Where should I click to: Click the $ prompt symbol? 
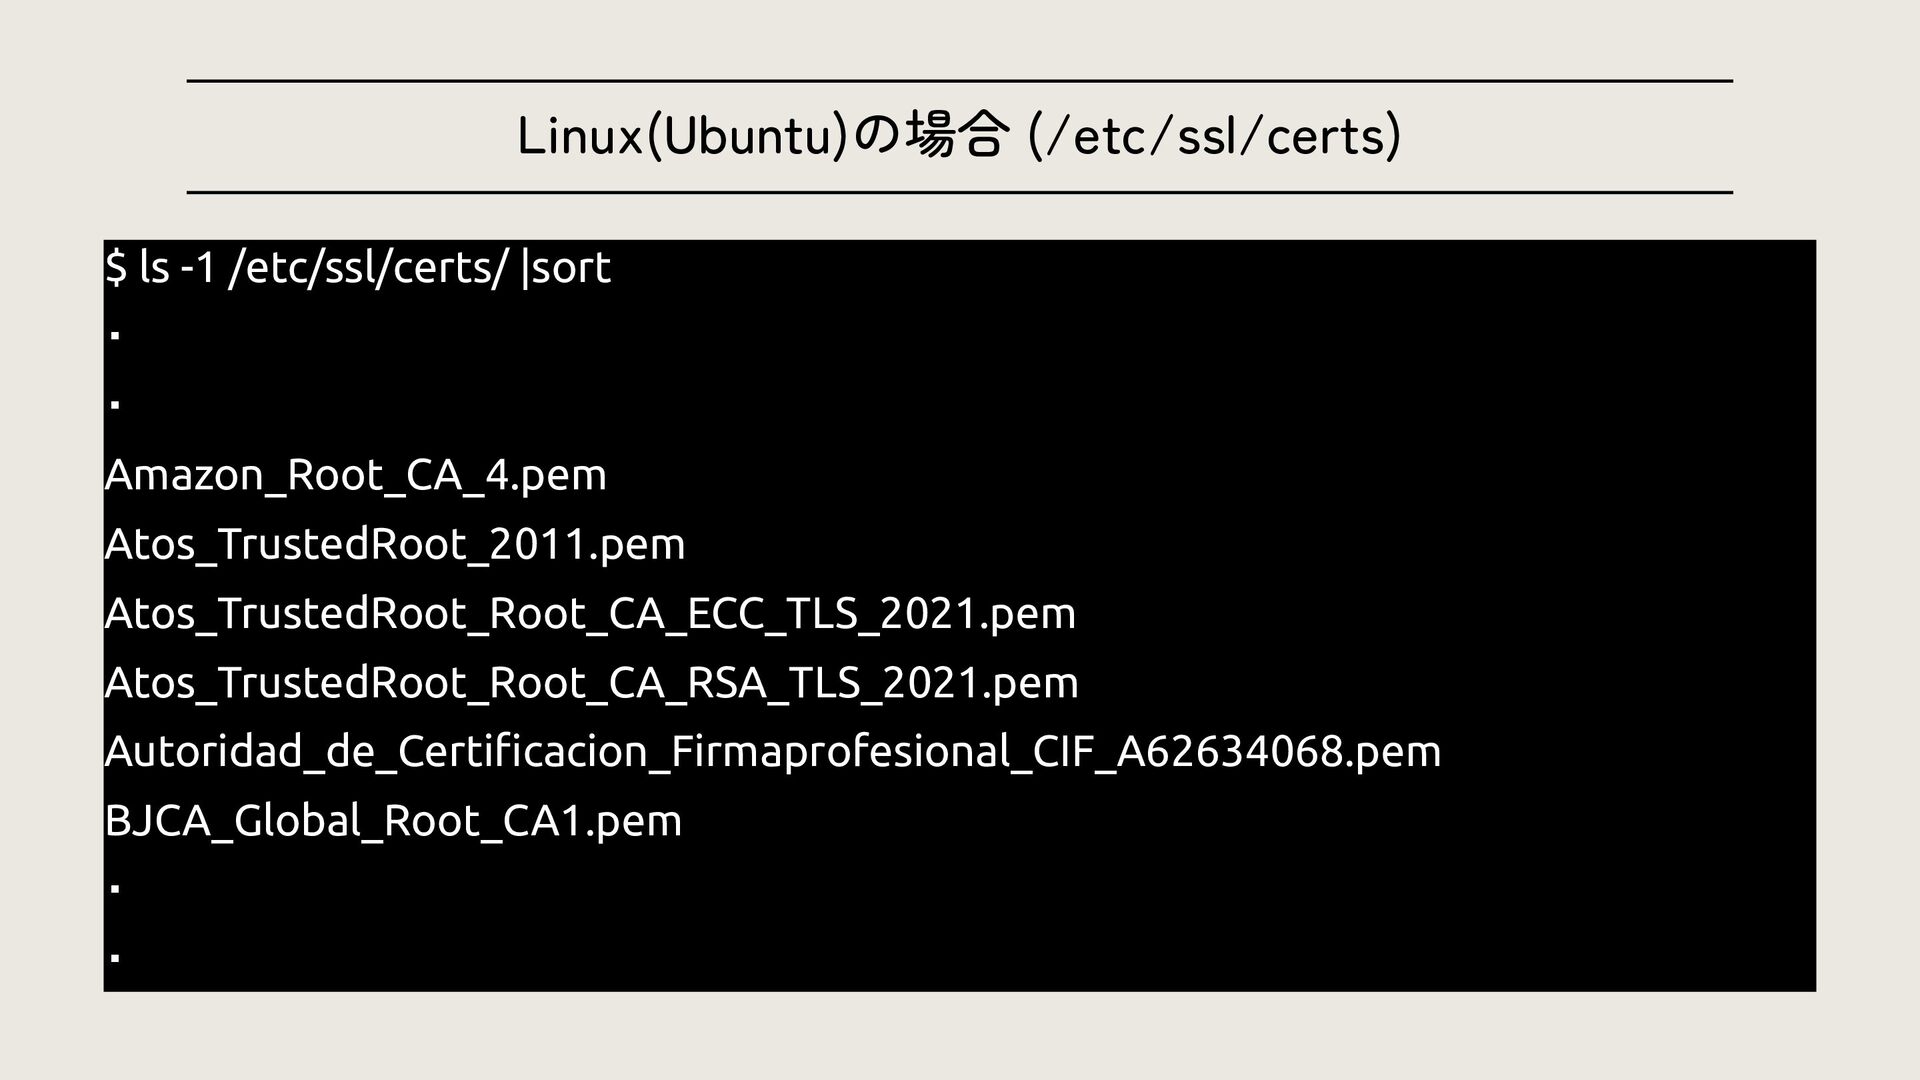click(116, 267)
